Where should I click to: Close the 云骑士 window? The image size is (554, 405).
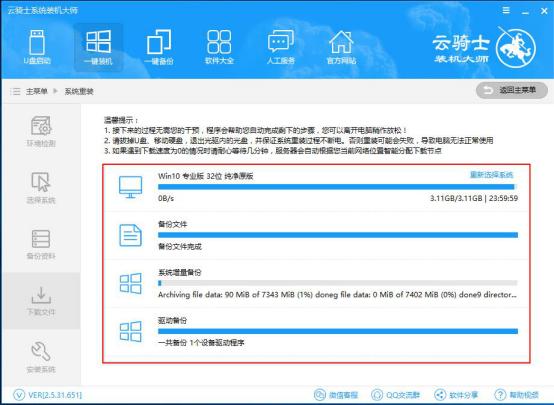click(544, 11)
